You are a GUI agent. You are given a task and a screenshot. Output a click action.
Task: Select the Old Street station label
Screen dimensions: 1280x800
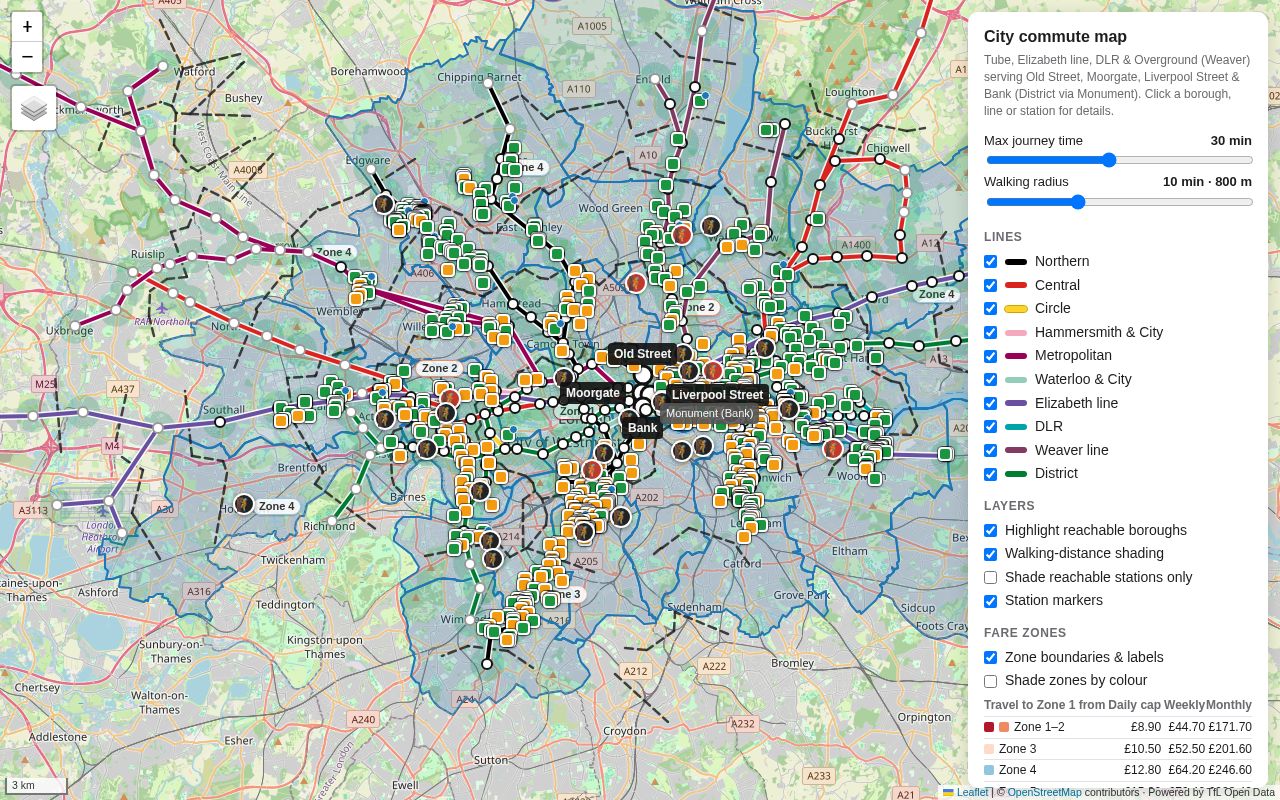coord(642,354)
